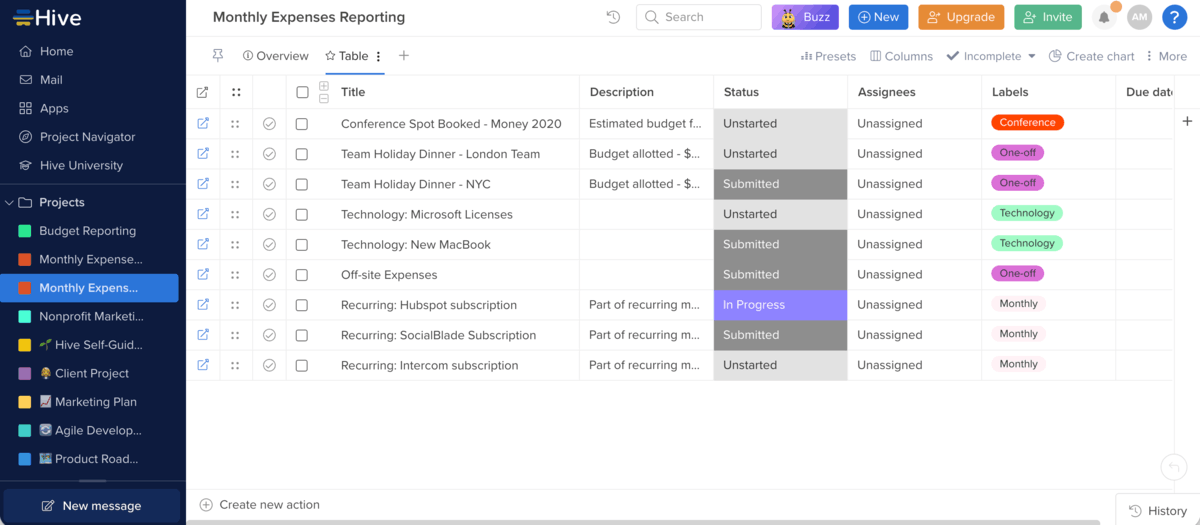This screenshot has width=1200, height=525.
Task: Open Table tab three-dot options
Action: 378,57
